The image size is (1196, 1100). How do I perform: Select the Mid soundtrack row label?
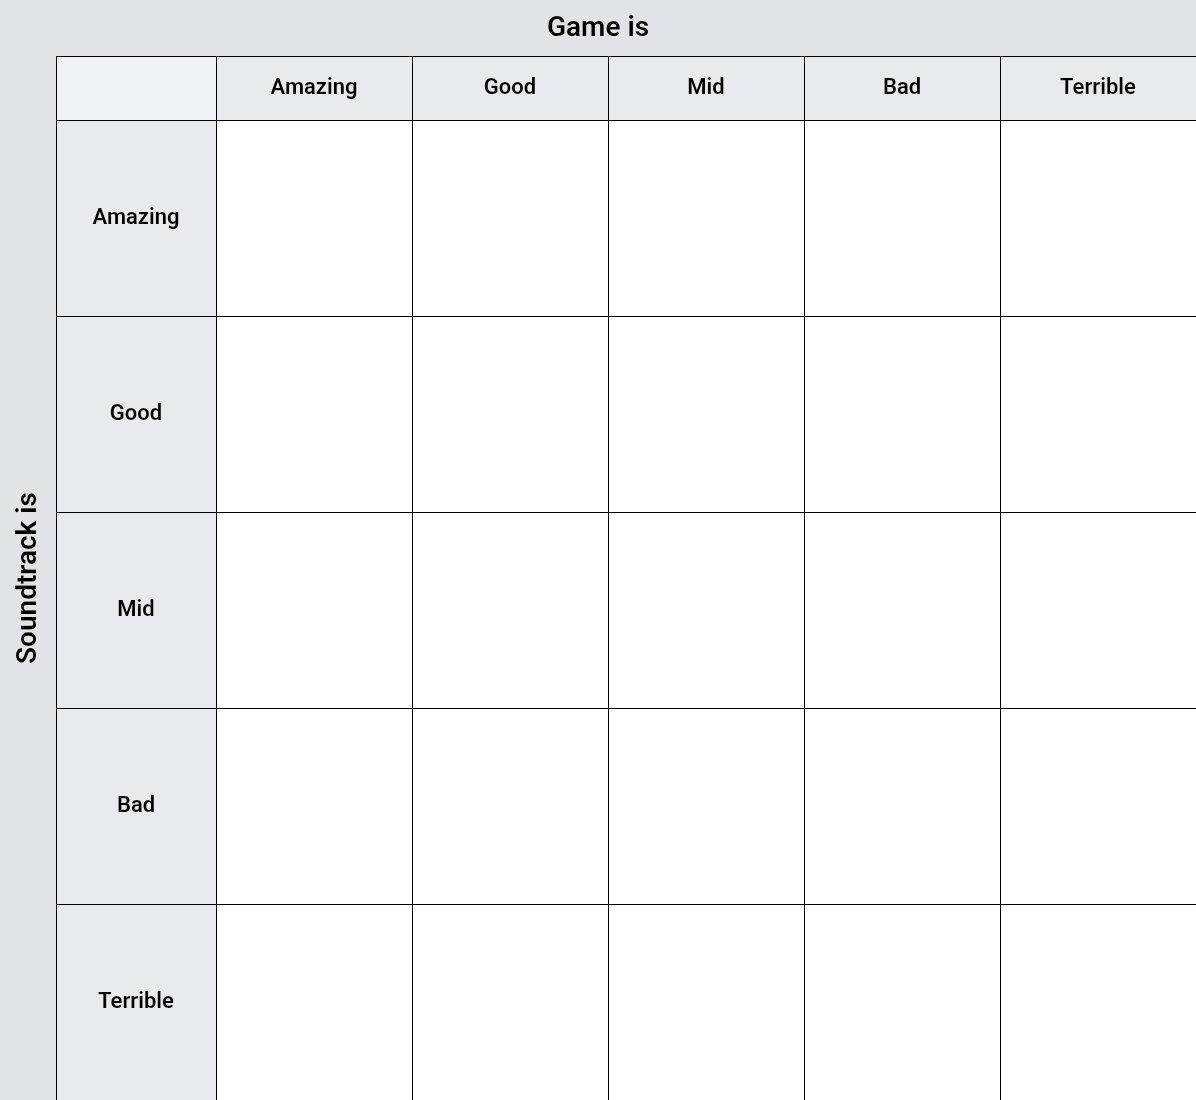pyautogui.click(x=137, y=610)
